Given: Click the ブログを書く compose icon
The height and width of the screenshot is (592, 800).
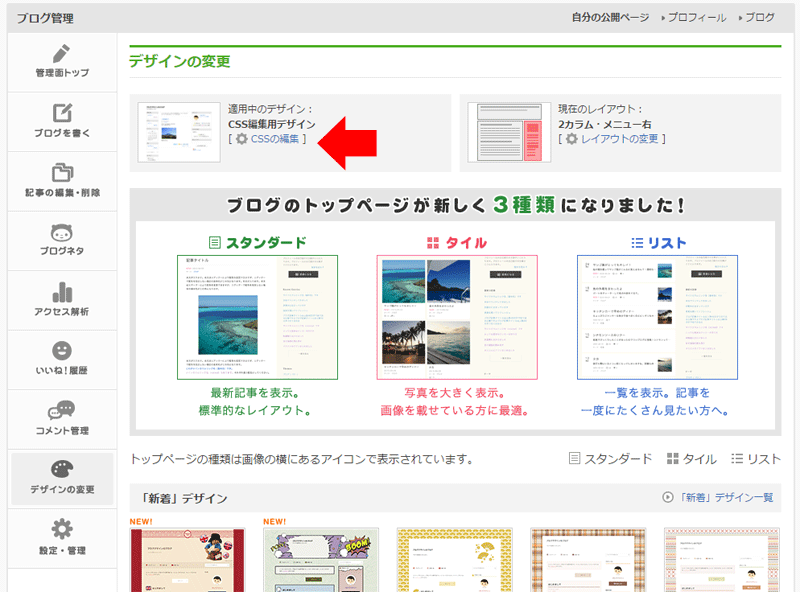Looking at the screenshot, I should tap(62, 114).
